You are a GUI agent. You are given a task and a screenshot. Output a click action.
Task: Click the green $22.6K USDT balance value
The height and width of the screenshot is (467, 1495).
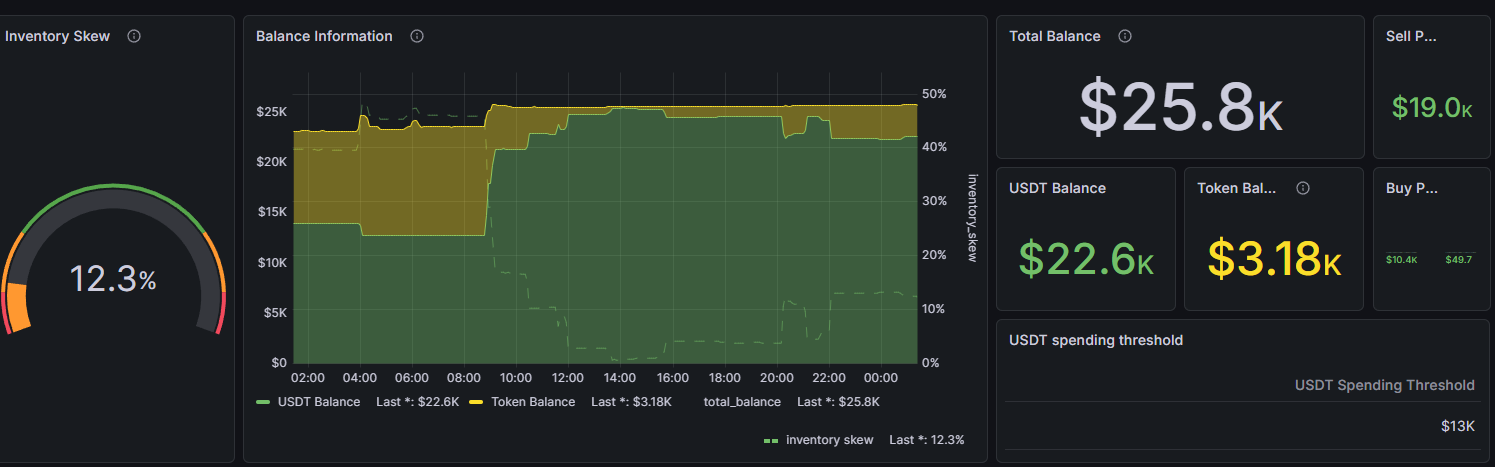[1086, 258]
